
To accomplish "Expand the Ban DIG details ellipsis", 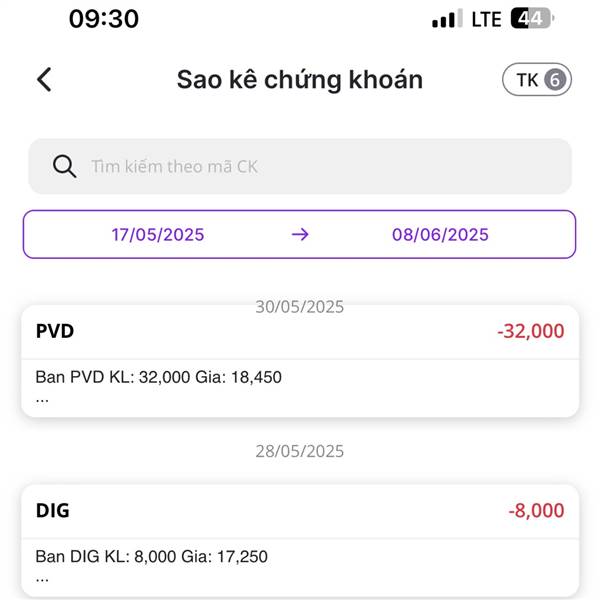I will click(42, 580).
